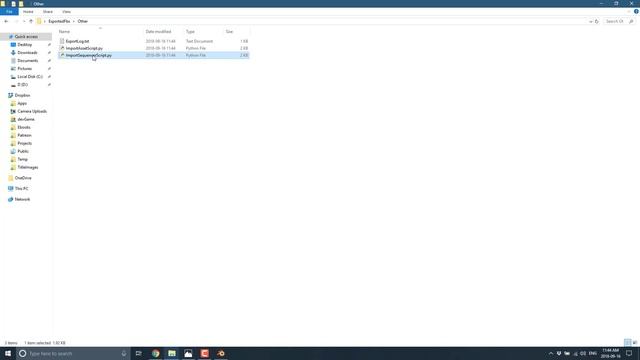Select This PC in navigation pane
Screen dimensions: 640x360
[21, 189]
